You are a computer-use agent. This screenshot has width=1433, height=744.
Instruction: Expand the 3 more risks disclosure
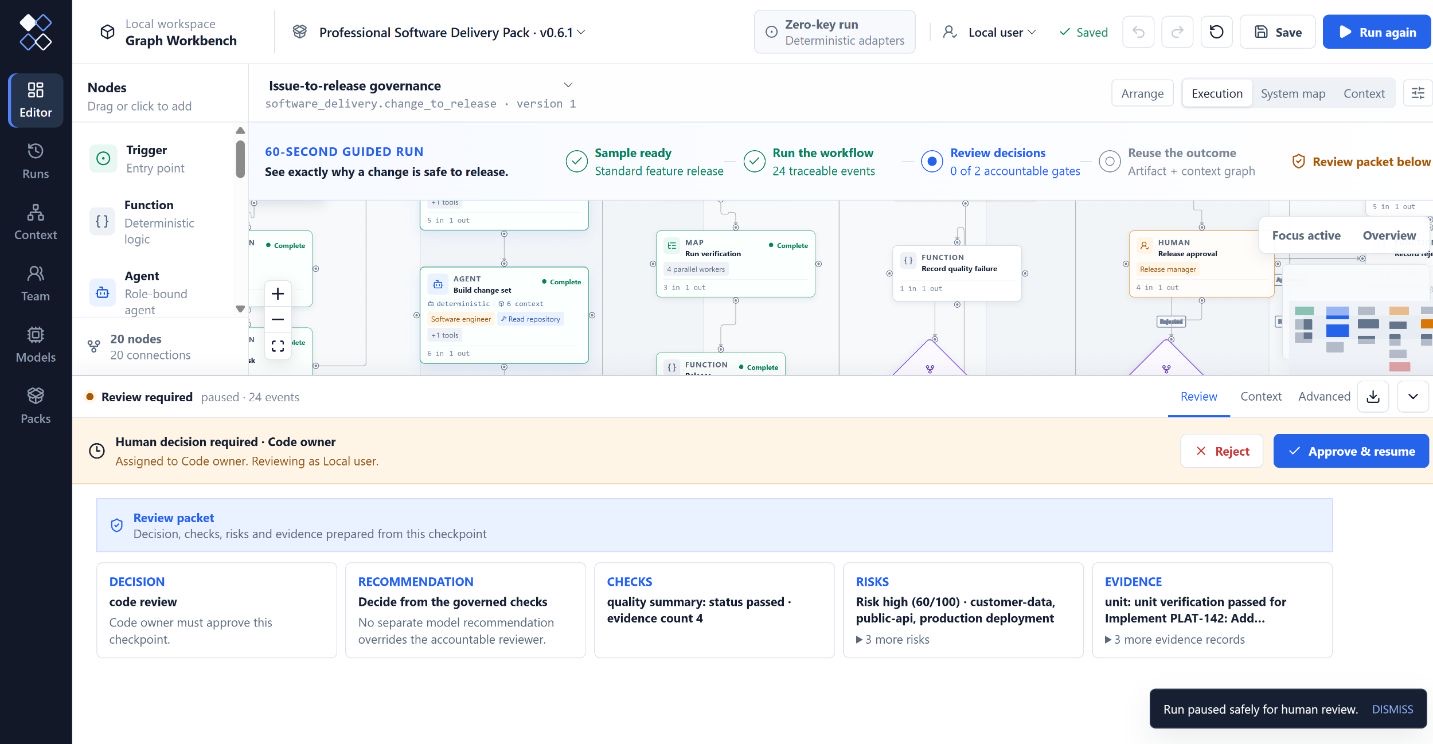point(893,640)
